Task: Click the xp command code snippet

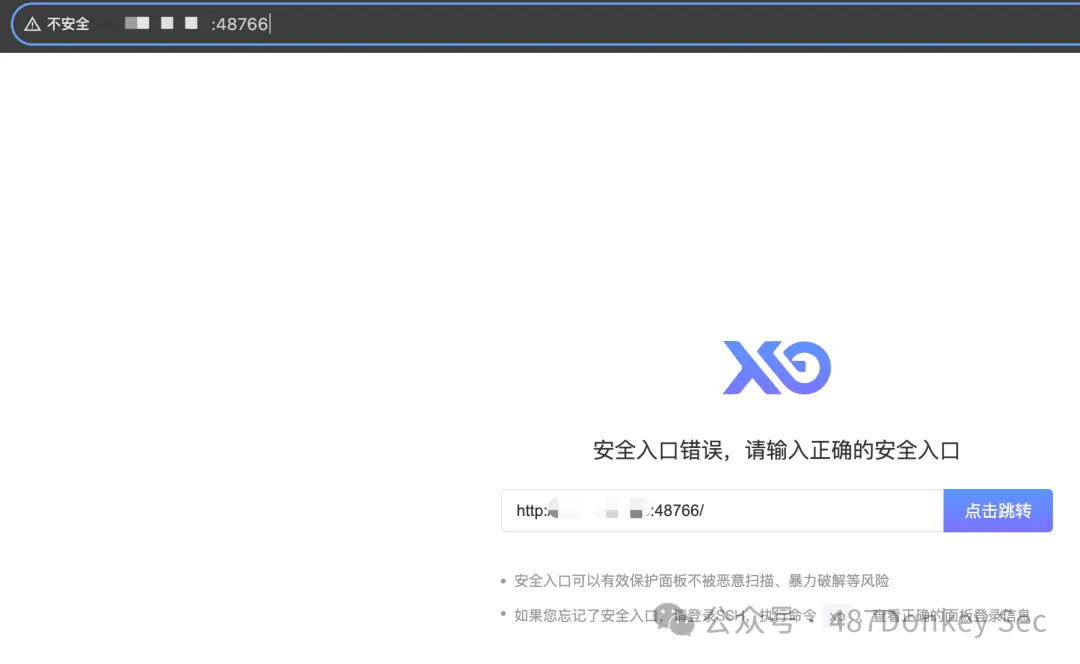Action: coord(838,616)
